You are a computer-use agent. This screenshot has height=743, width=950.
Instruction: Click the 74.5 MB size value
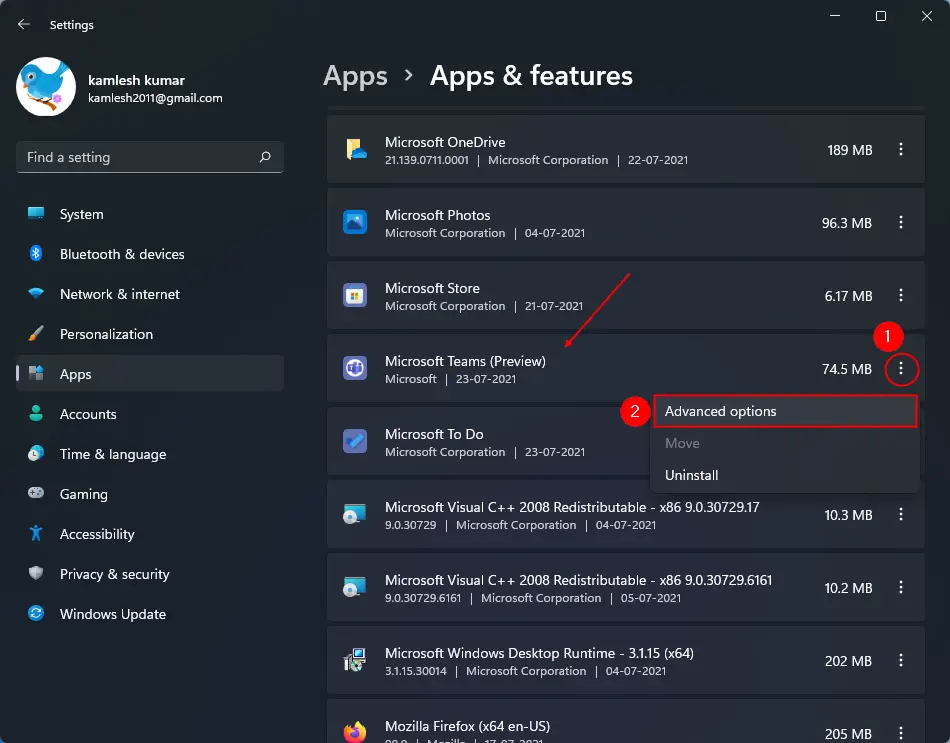[846, 369]
